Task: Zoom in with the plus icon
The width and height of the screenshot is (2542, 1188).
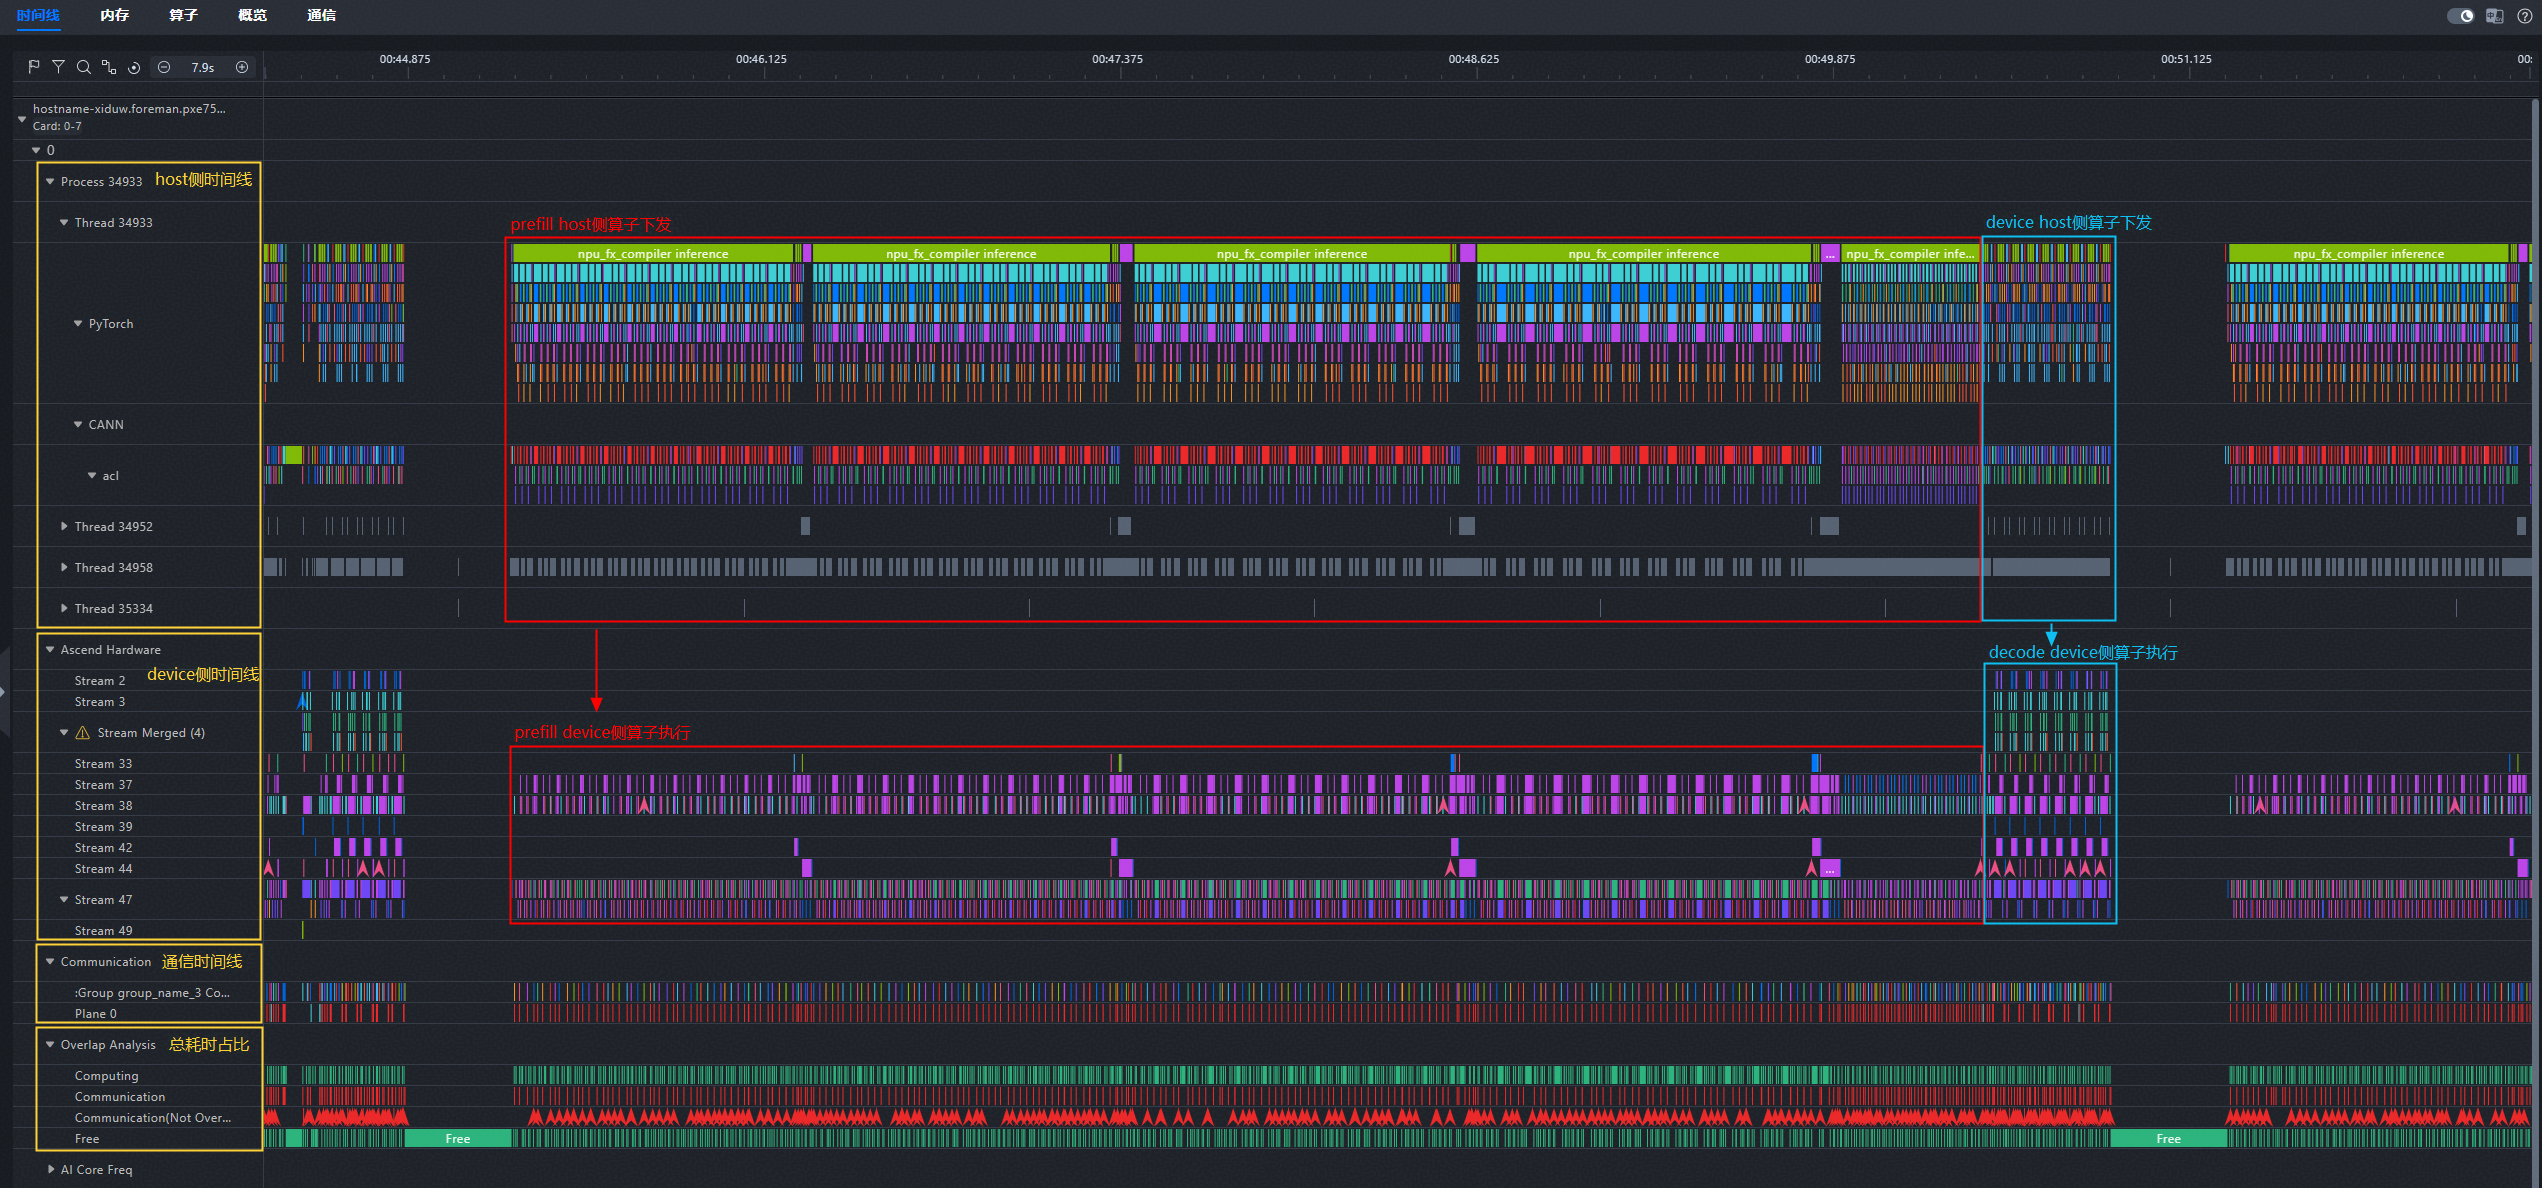Action: point(242,67)
